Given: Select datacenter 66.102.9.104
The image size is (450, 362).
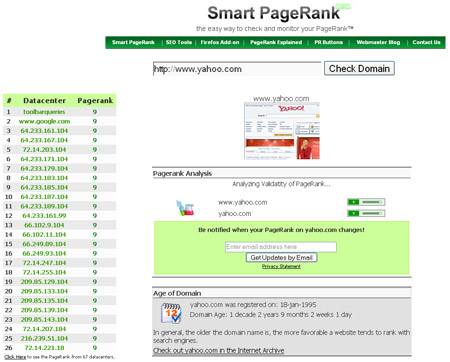Looking at the screenshot, I should point(44,225).
